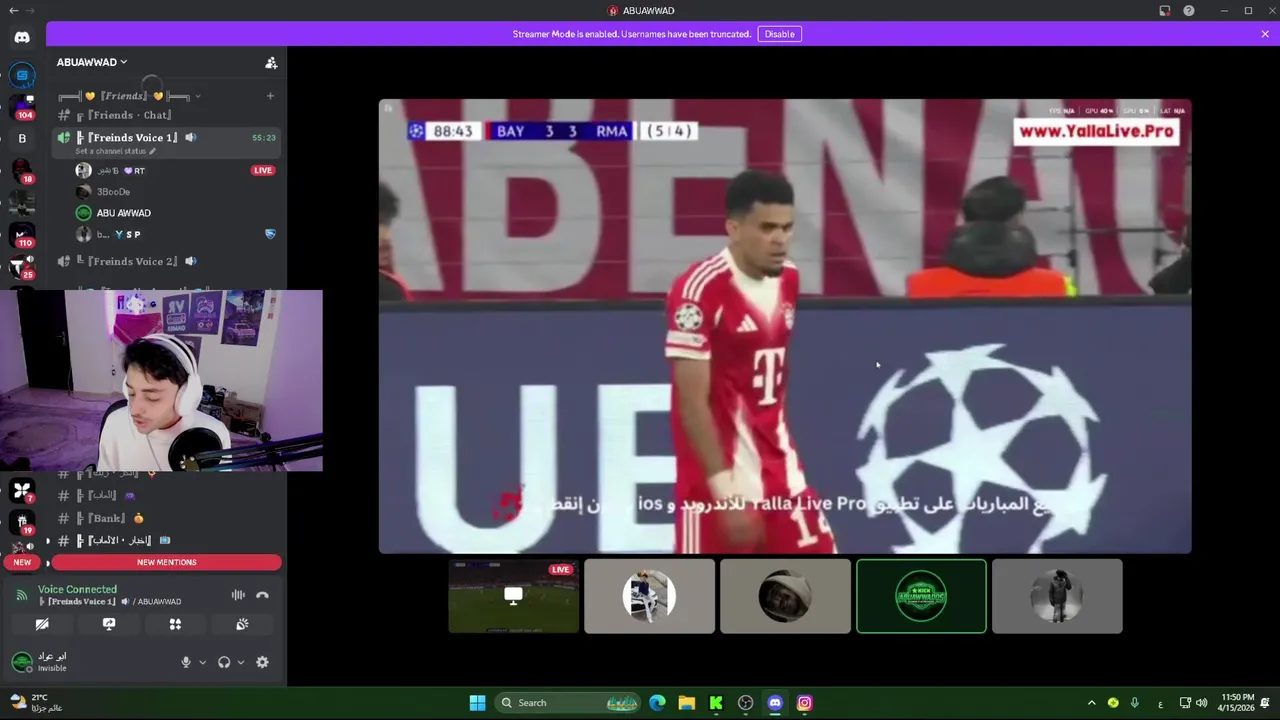This screenshot has height=720, width=1280.
Task: Click the Discord inbox icon in title bar
Action: pos(1165,10)
